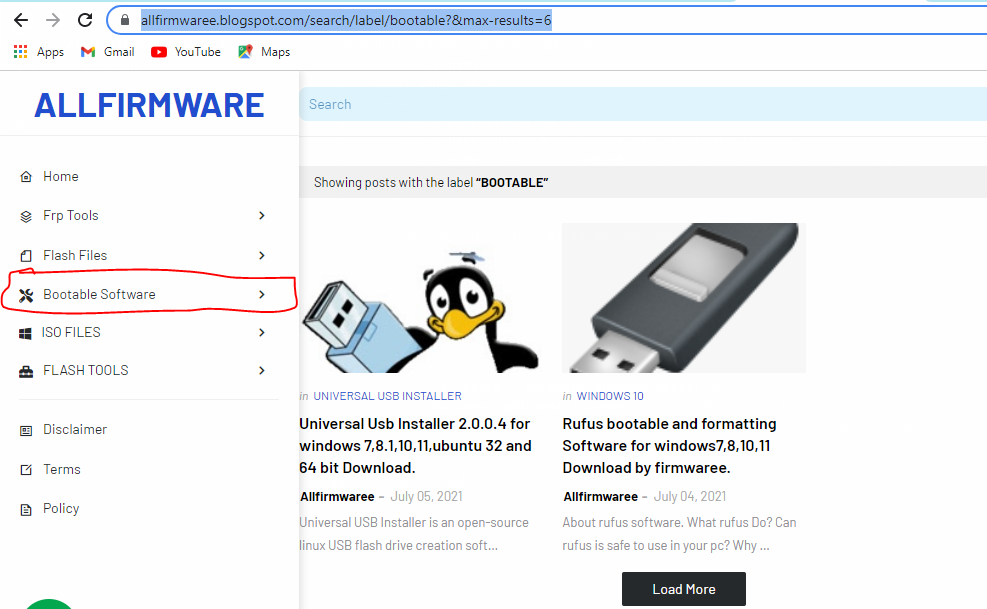The height and width of the screenshot is (609, 987).
Task: Open the Terms page link
Action: [62, 469]
